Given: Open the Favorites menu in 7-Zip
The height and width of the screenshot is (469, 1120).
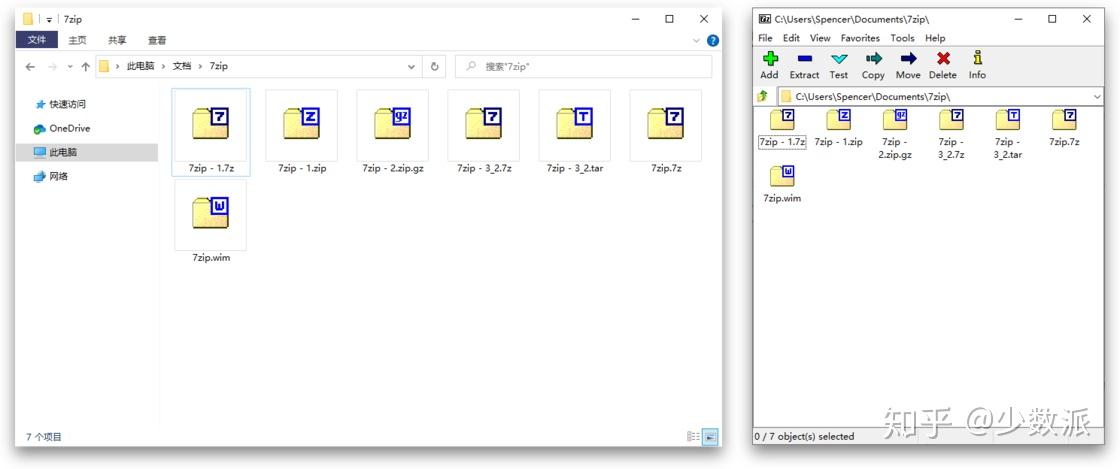Looking at the screenshot, I should [860, 38].
